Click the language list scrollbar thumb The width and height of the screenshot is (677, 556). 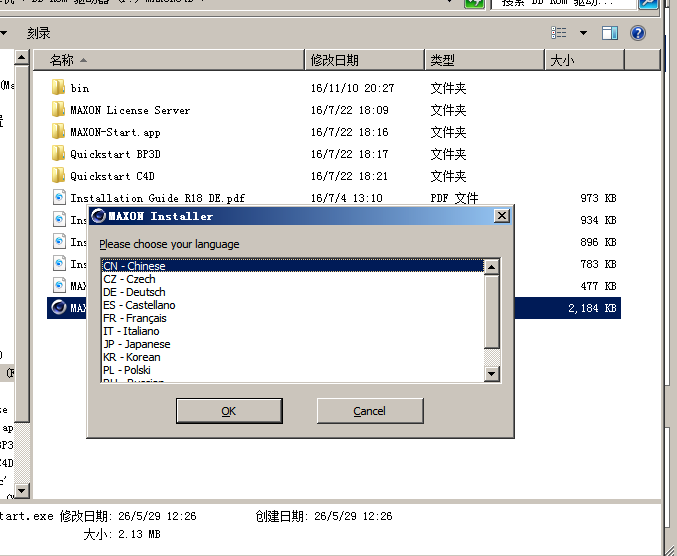[492, 312]
